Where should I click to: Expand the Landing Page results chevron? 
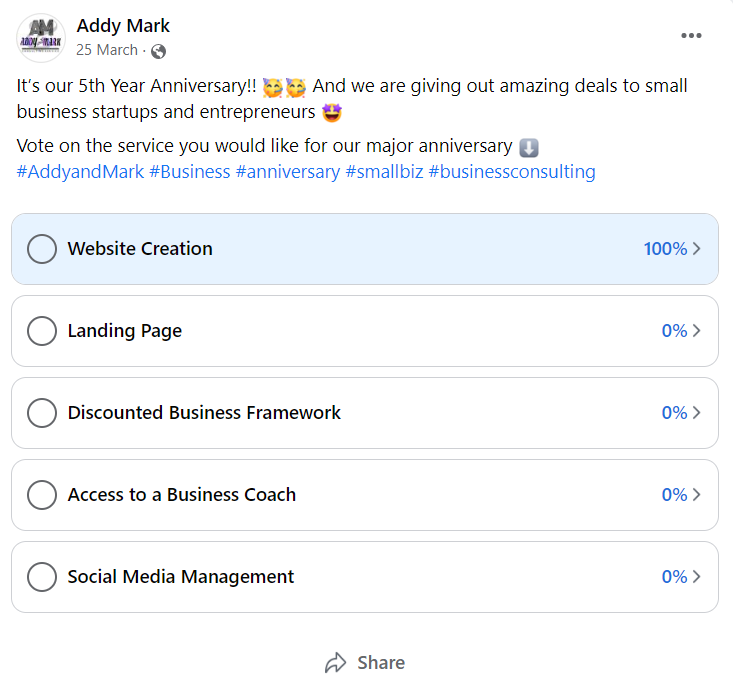point(697,331)
